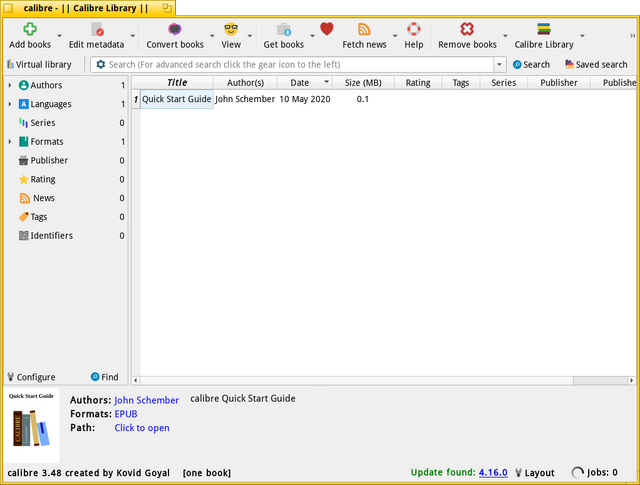The height and width of the screenshot is (485, 640).
Task: Expand the Languages tree node
Action: (10, 104)
